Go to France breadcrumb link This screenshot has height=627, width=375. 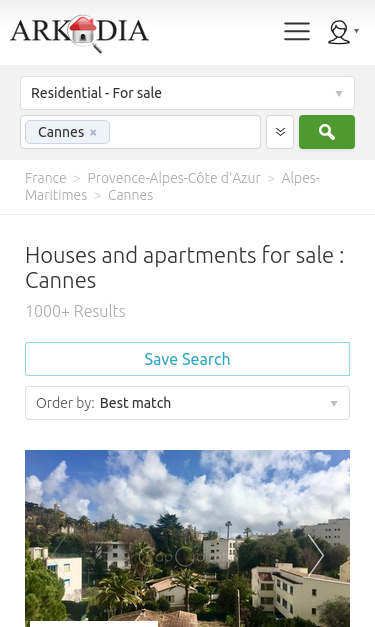coord(46,178)
